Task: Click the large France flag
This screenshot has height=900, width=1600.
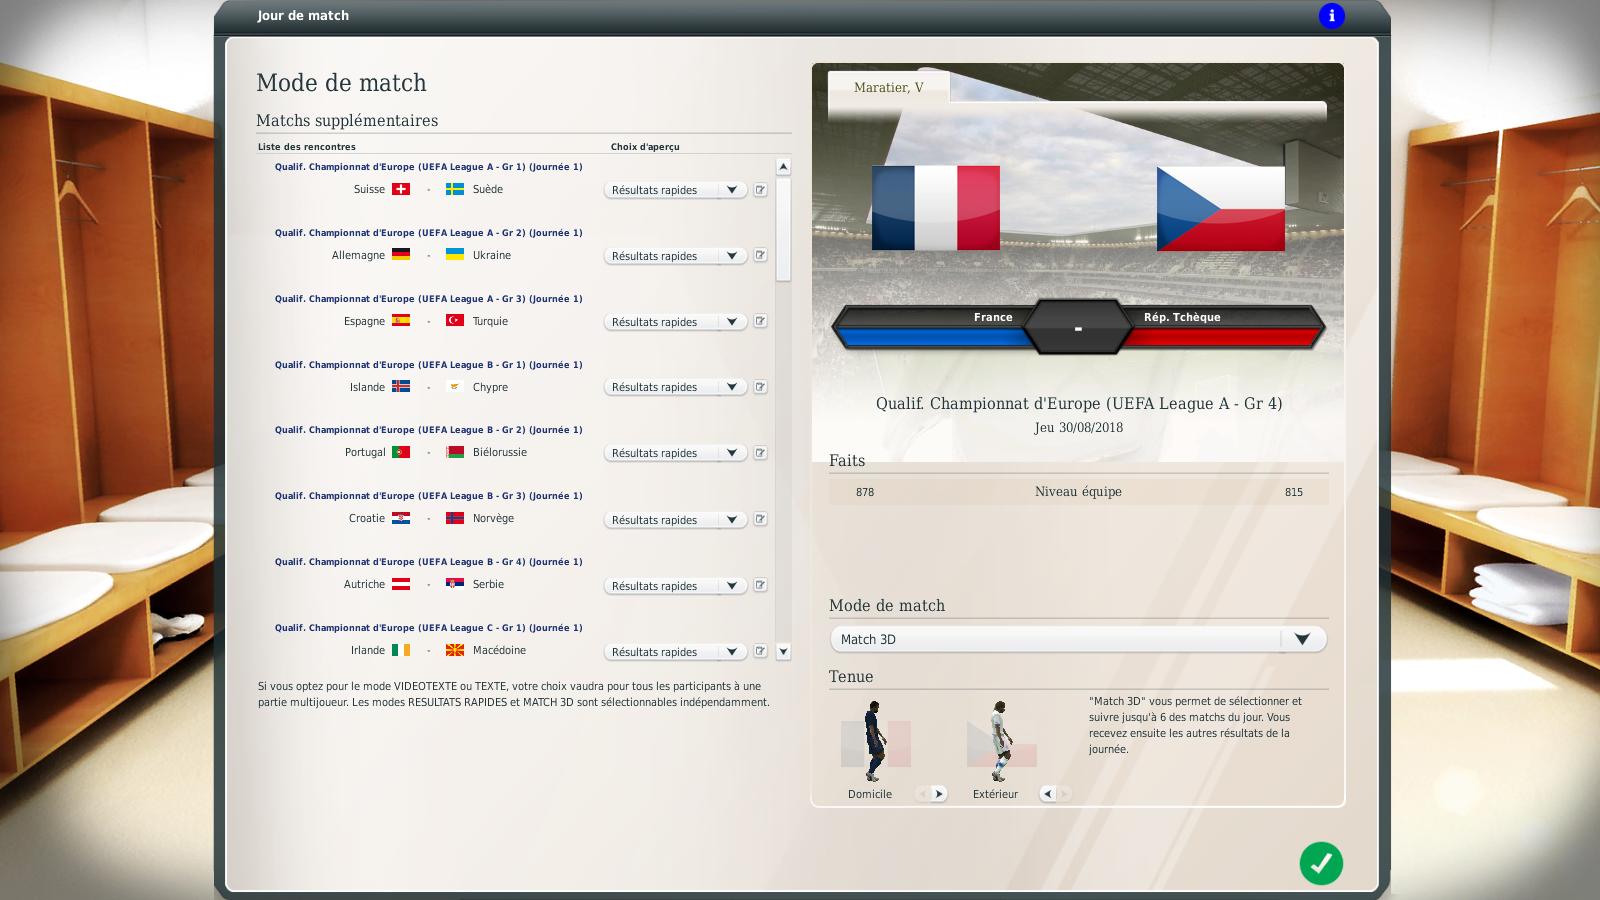Action: point(936,208)
